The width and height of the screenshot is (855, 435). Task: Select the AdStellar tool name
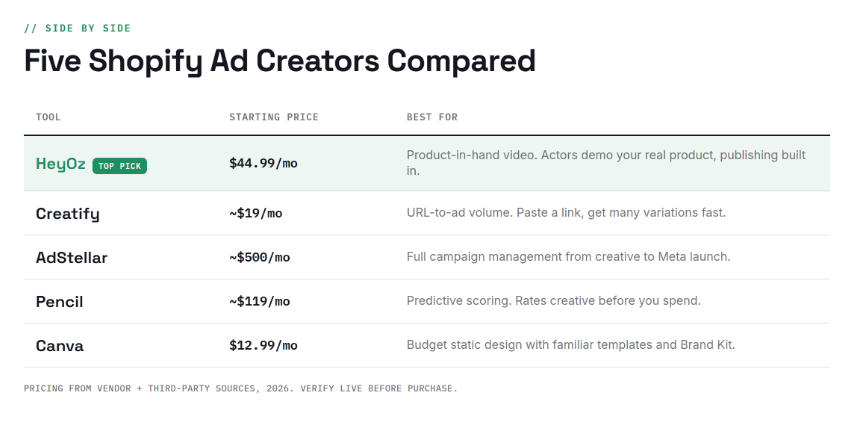(71, 257)
